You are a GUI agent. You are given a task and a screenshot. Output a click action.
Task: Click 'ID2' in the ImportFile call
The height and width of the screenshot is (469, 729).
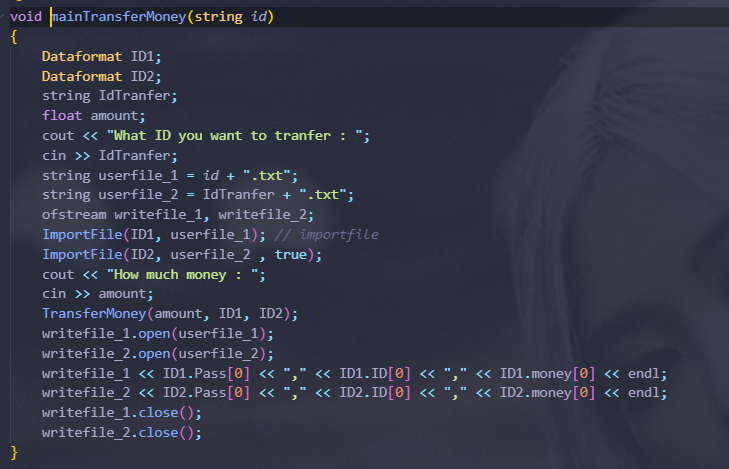tap(142, 254)
